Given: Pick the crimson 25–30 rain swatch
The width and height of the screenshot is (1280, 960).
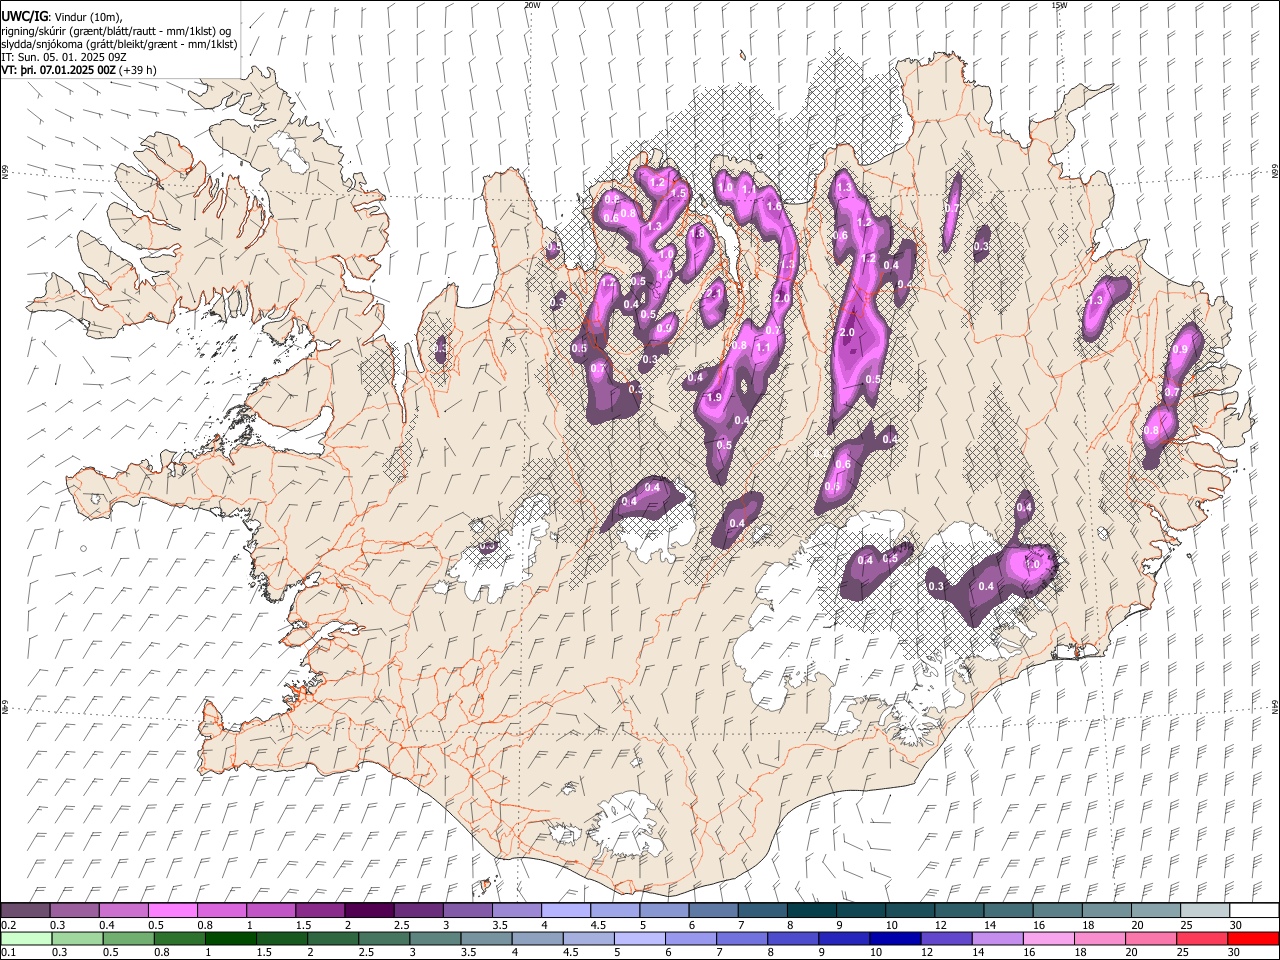Looking at the screenshot, I should (1203, 938).
